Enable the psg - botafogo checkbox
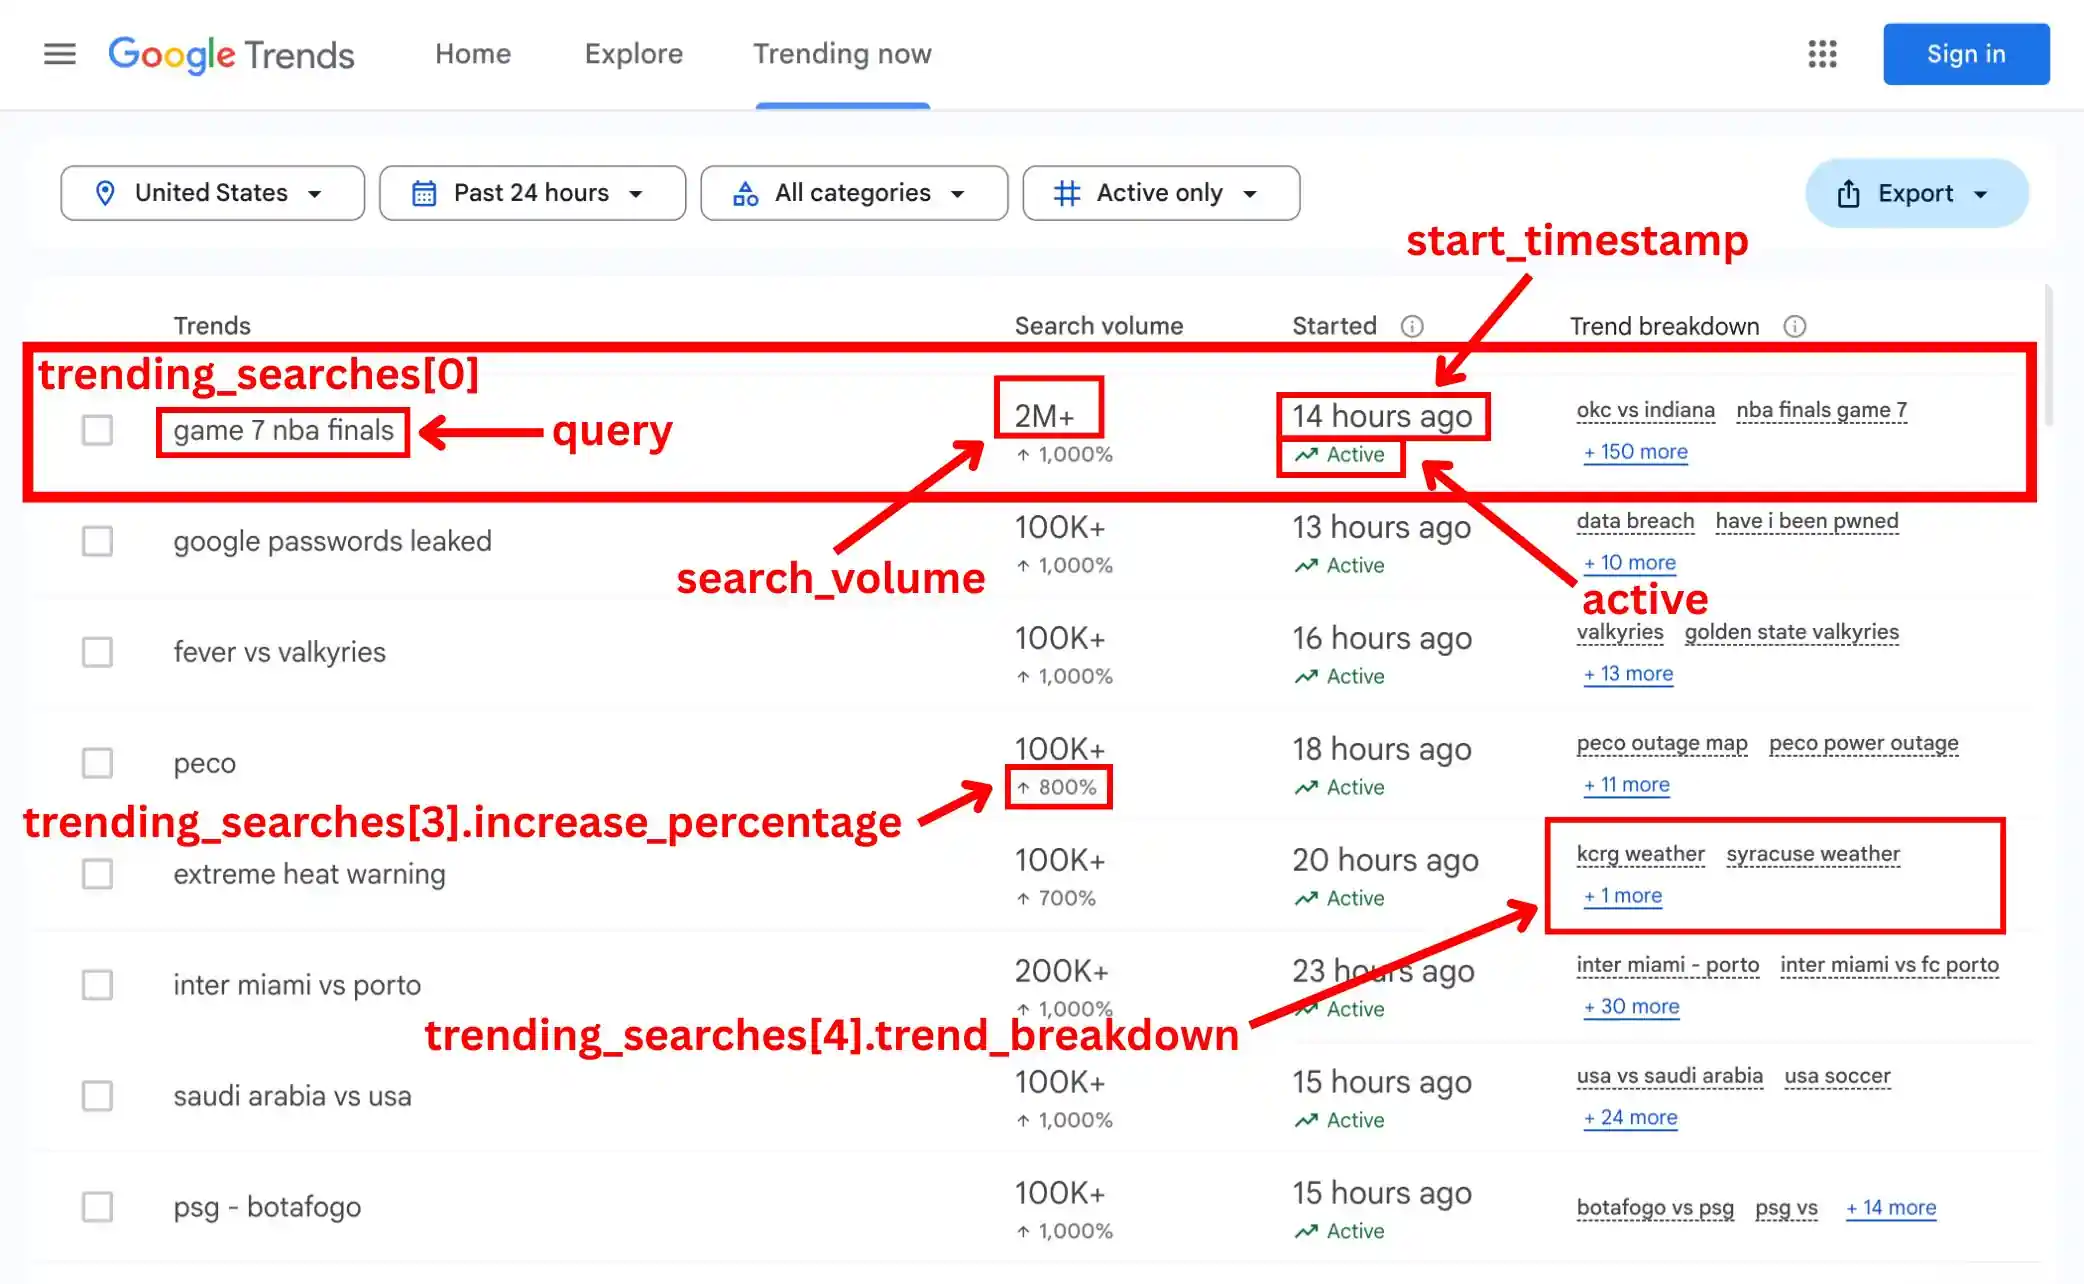The height and width of the screenshot is (1284, 2084). [97, 1207]
